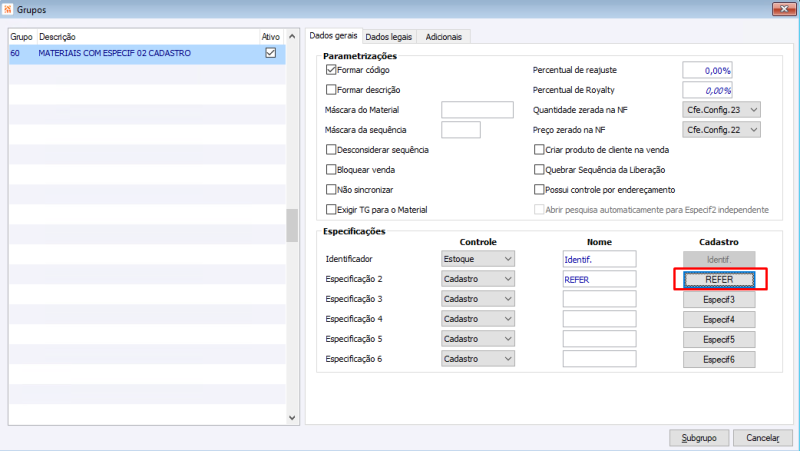Open the Especificação 3 Controle dropdown
The width and height of the screenshot is (800, 451).
(479, 299)
